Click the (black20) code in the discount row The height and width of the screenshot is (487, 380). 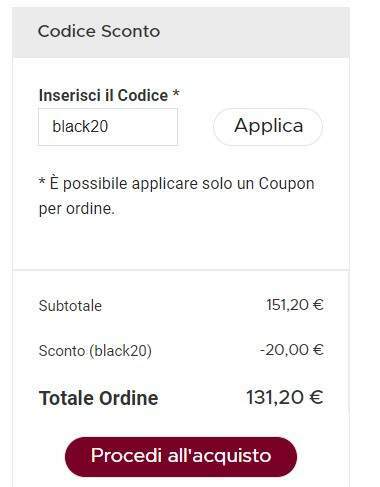120,351
